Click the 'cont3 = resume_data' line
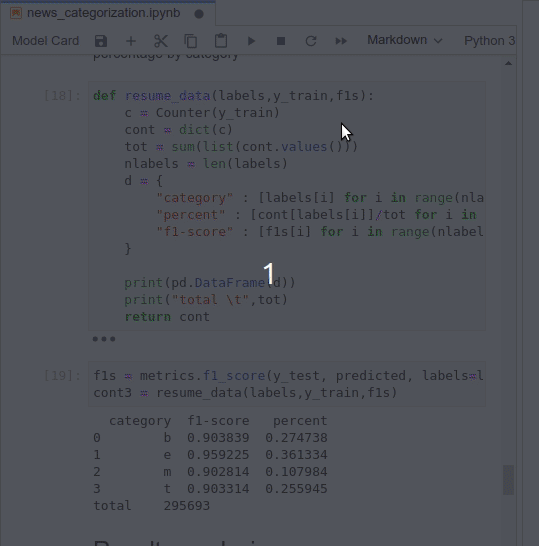This screenshot has width=539, height=546. point(245,393)
